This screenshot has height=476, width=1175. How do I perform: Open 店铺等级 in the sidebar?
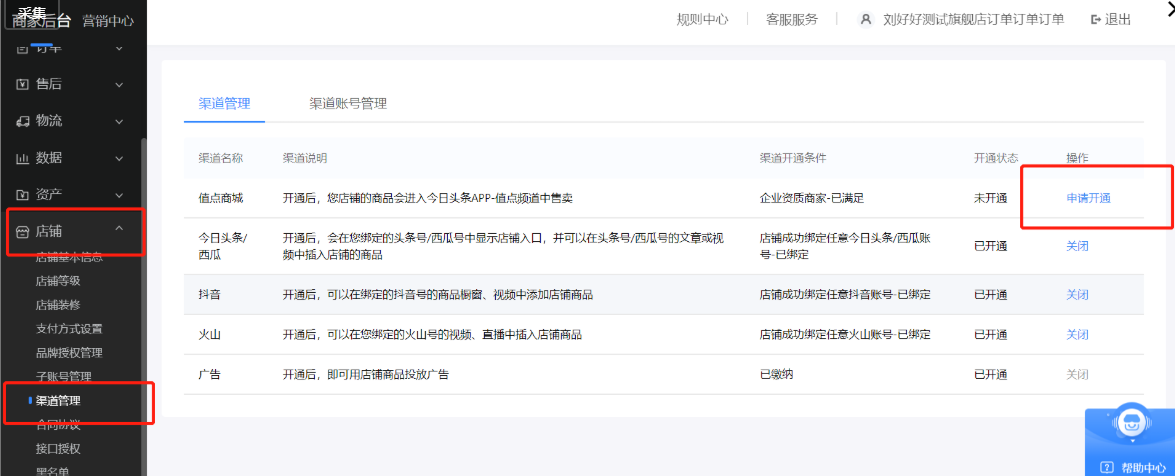(x=58, y=281)
